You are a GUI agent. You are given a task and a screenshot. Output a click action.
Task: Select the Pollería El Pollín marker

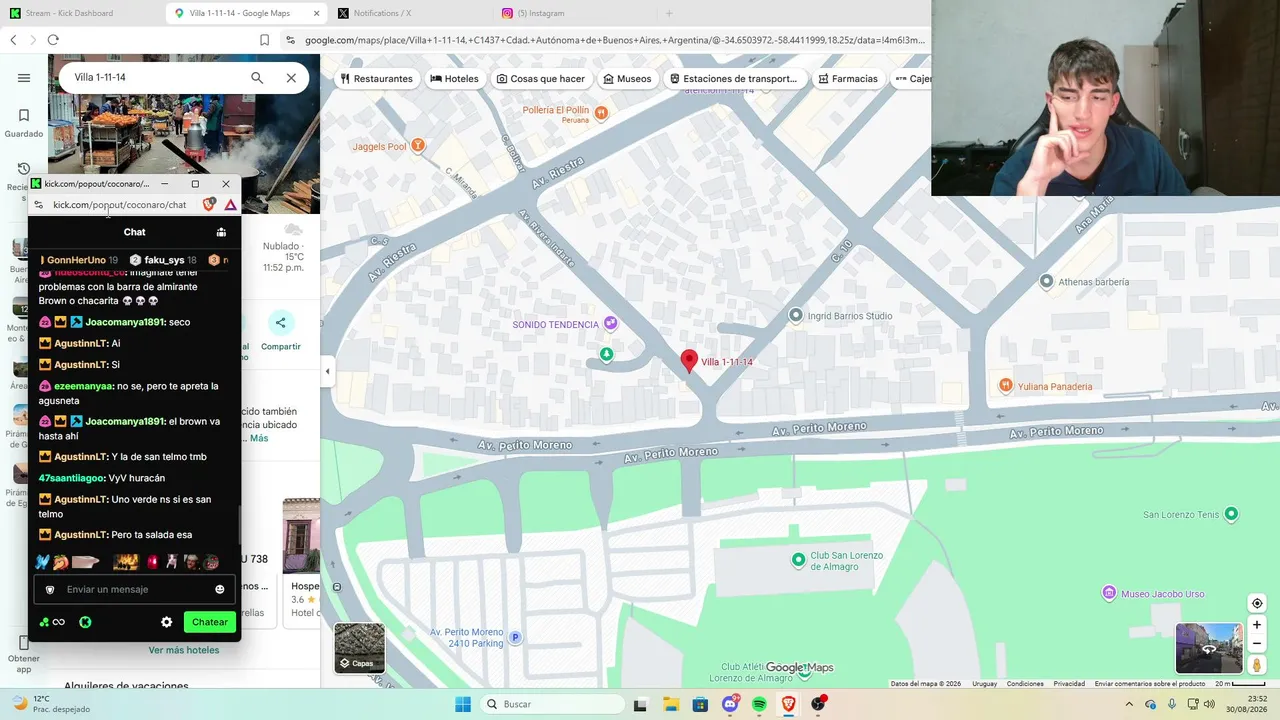[601, 113]
